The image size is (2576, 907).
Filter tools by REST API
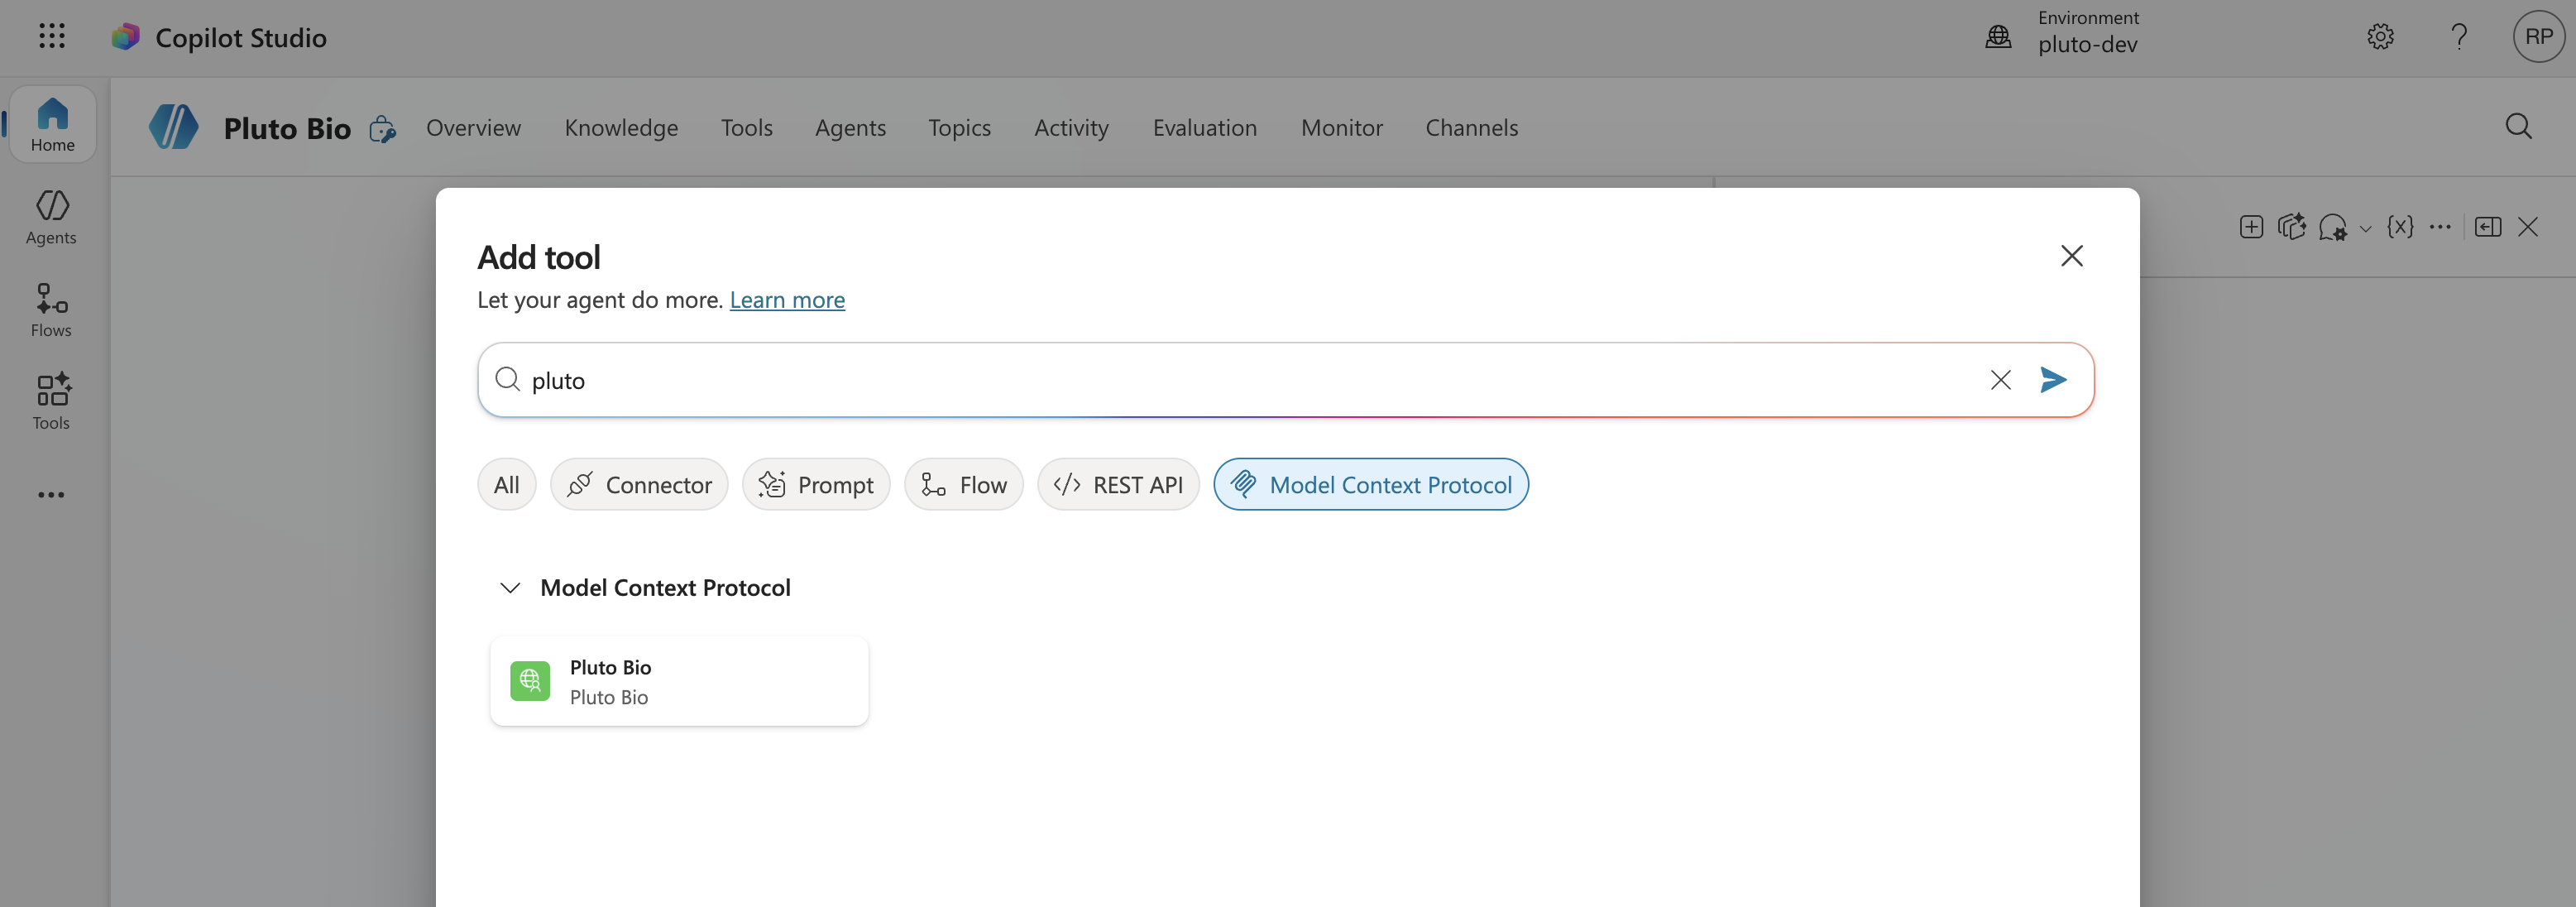[x=1118, y=485]
